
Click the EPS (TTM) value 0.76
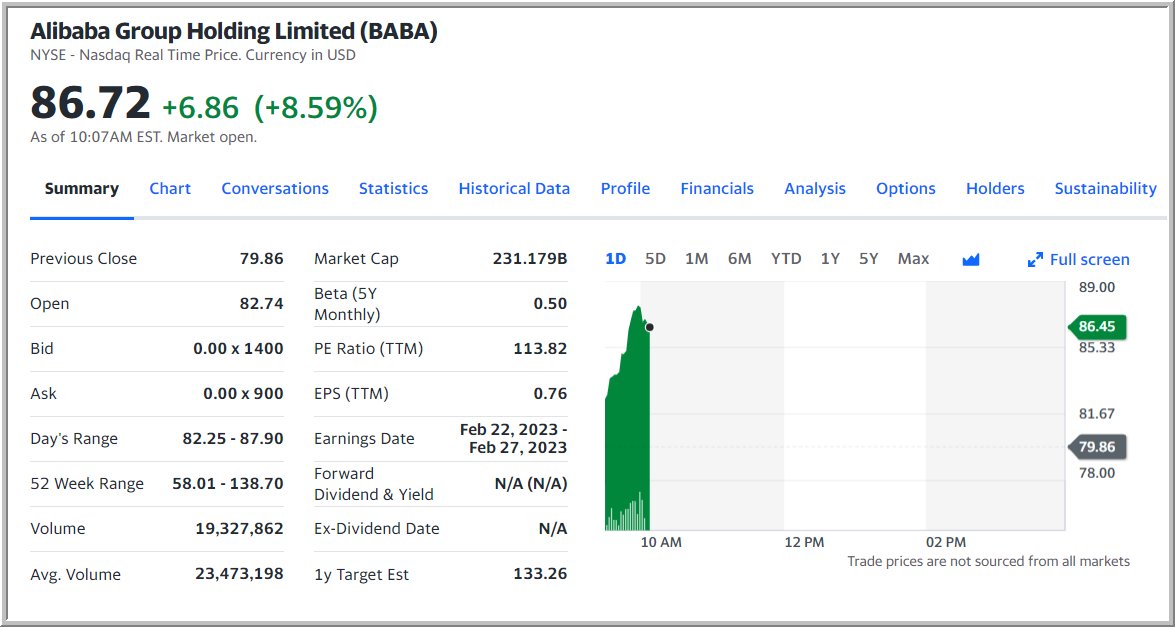[551, 393]
